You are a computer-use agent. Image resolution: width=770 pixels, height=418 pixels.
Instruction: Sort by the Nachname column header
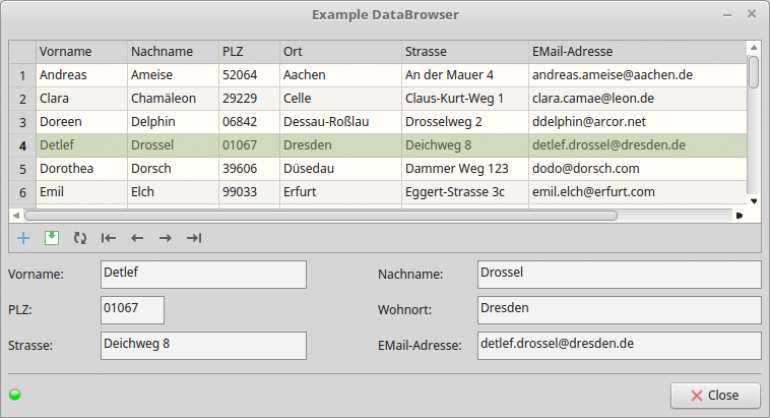tap(173, 51)
